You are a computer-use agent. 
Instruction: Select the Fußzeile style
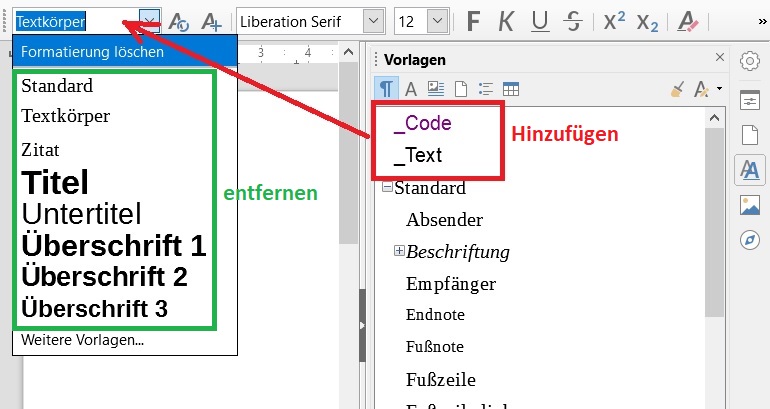[x=440, y=380]
